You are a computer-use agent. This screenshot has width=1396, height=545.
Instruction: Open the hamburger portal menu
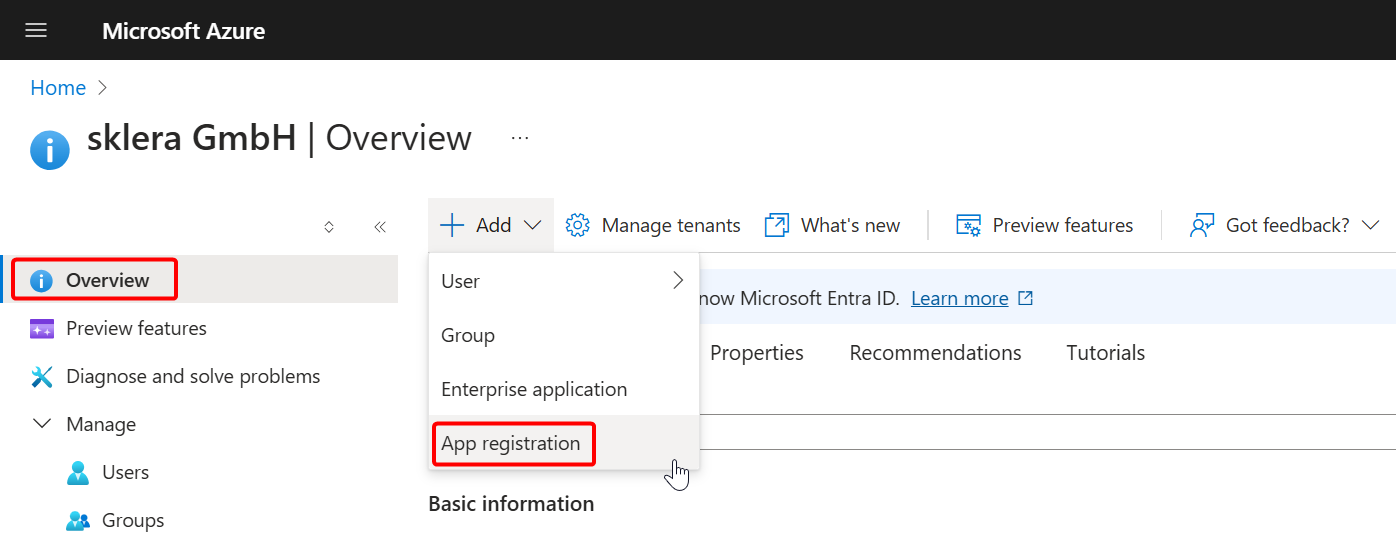(x=36, y=30)
